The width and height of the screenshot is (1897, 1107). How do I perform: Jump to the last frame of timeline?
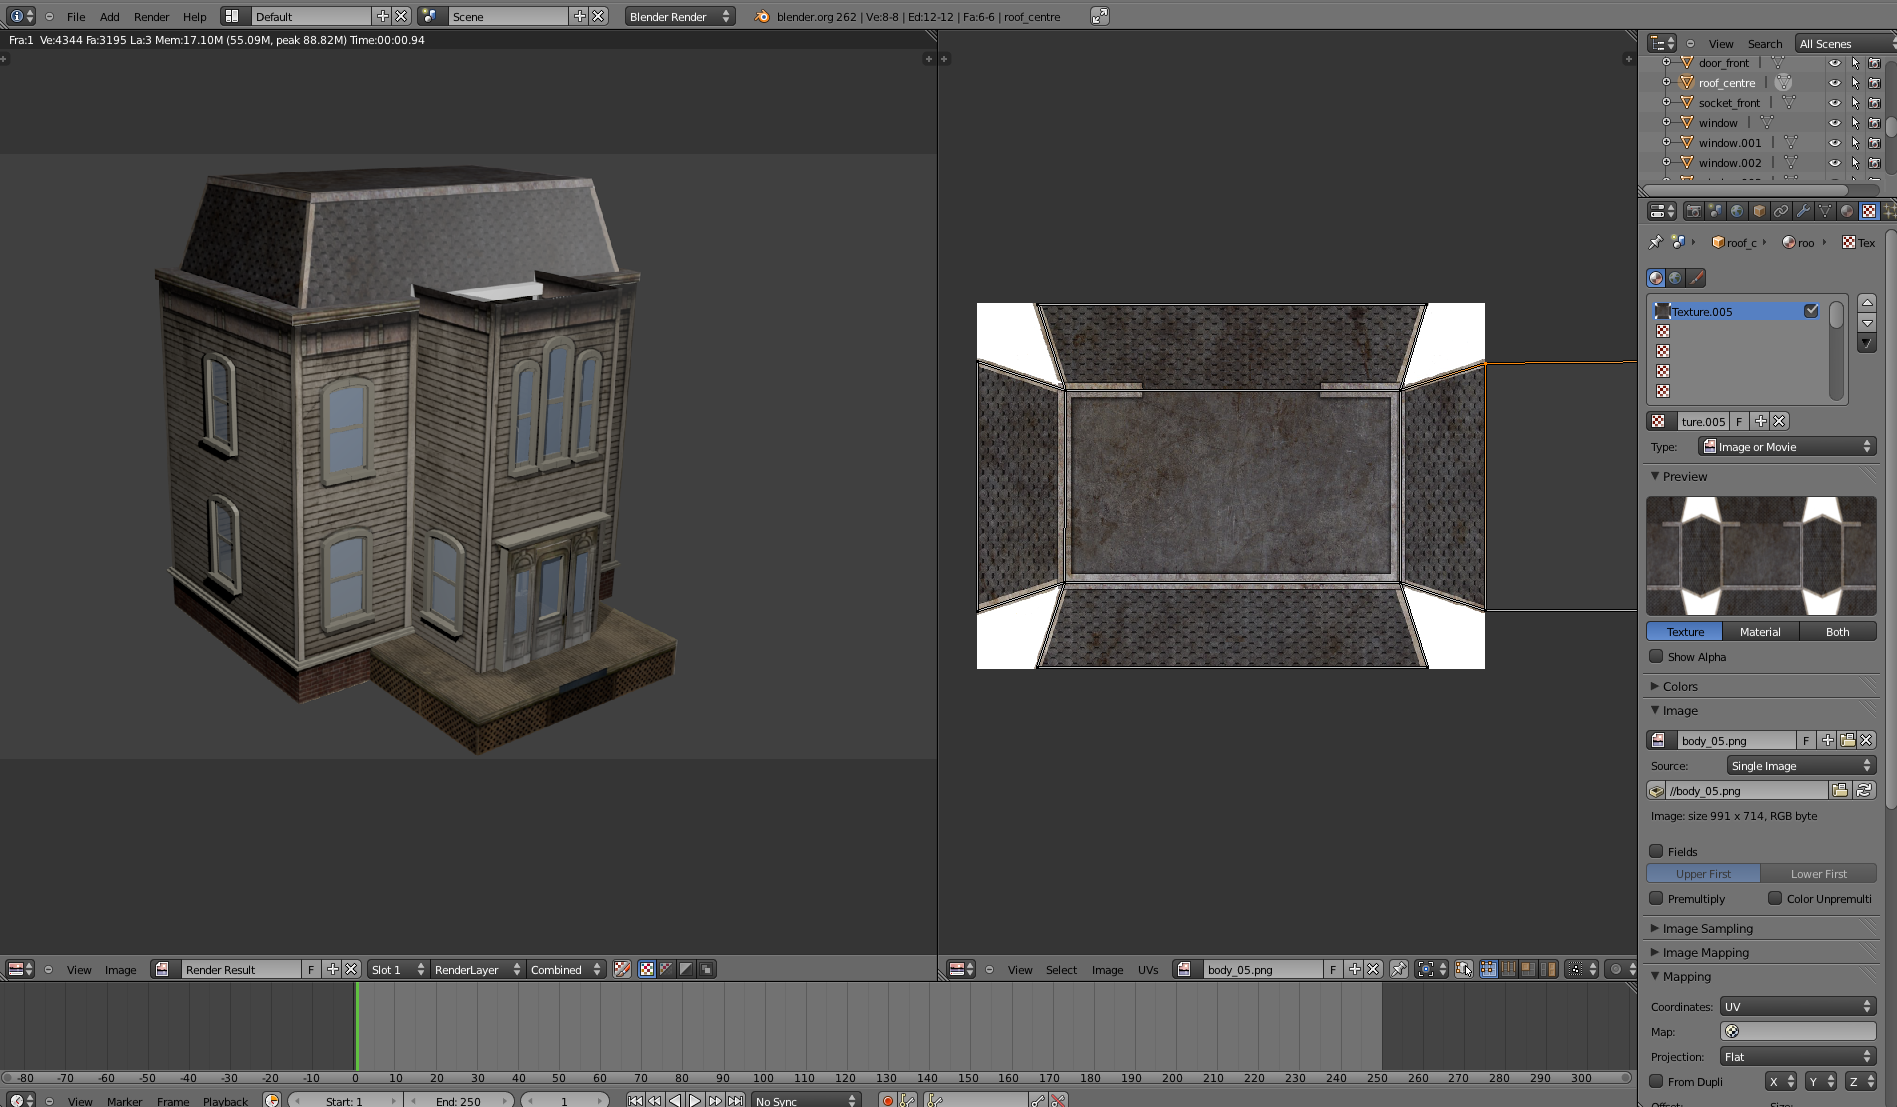(x=735, y=1100)
